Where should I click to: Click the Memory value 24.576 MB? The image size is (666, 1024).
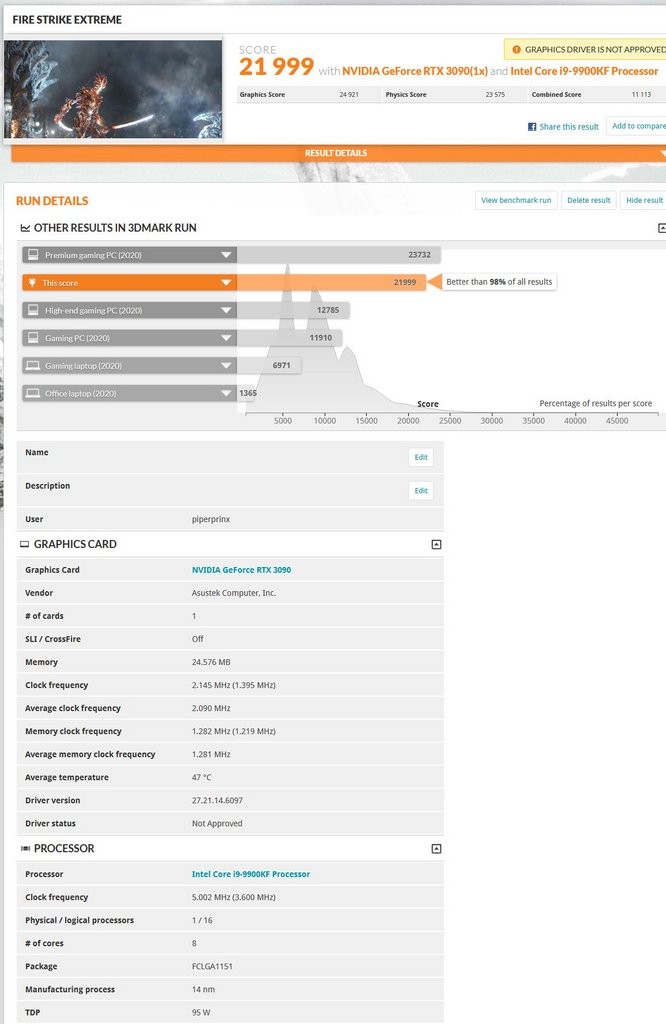pos(211,662)
